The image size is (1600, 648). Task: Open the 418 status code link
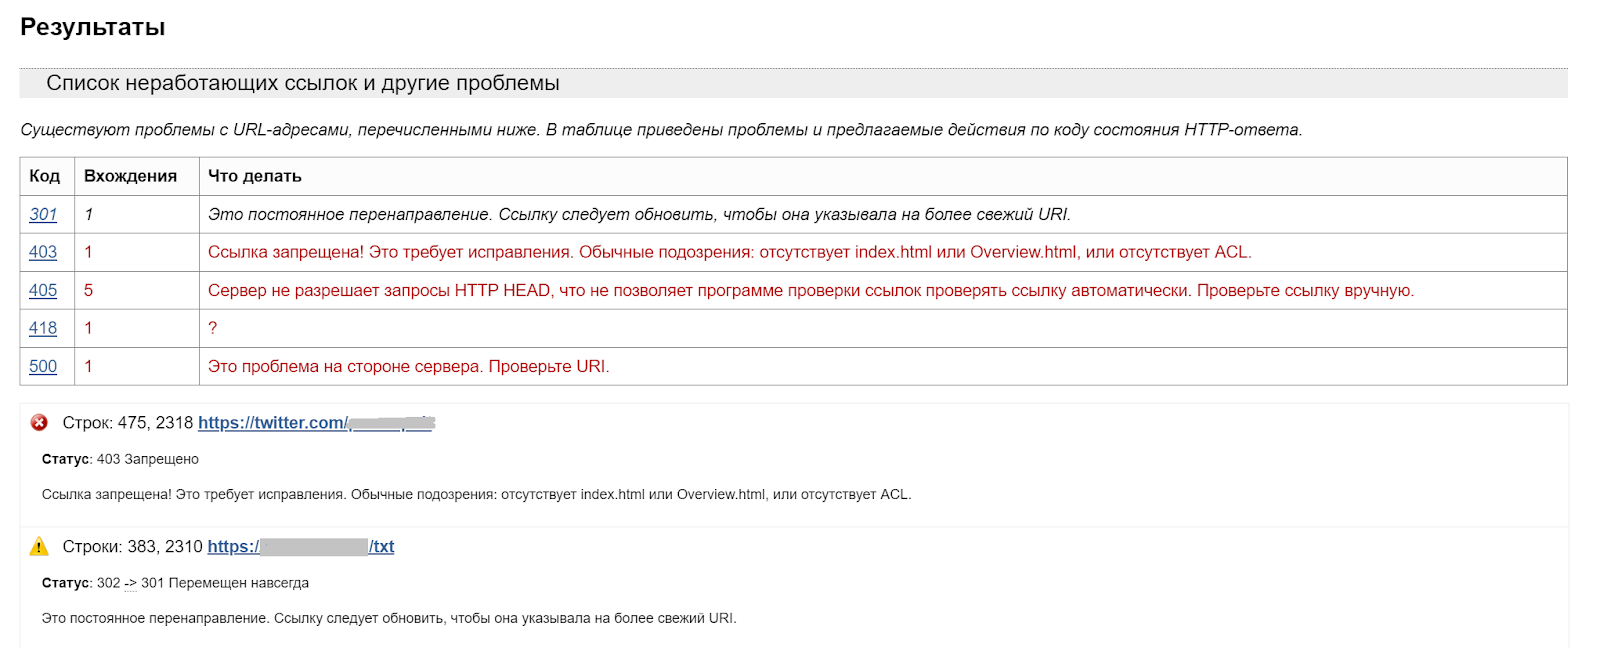(x=43, y=328)
